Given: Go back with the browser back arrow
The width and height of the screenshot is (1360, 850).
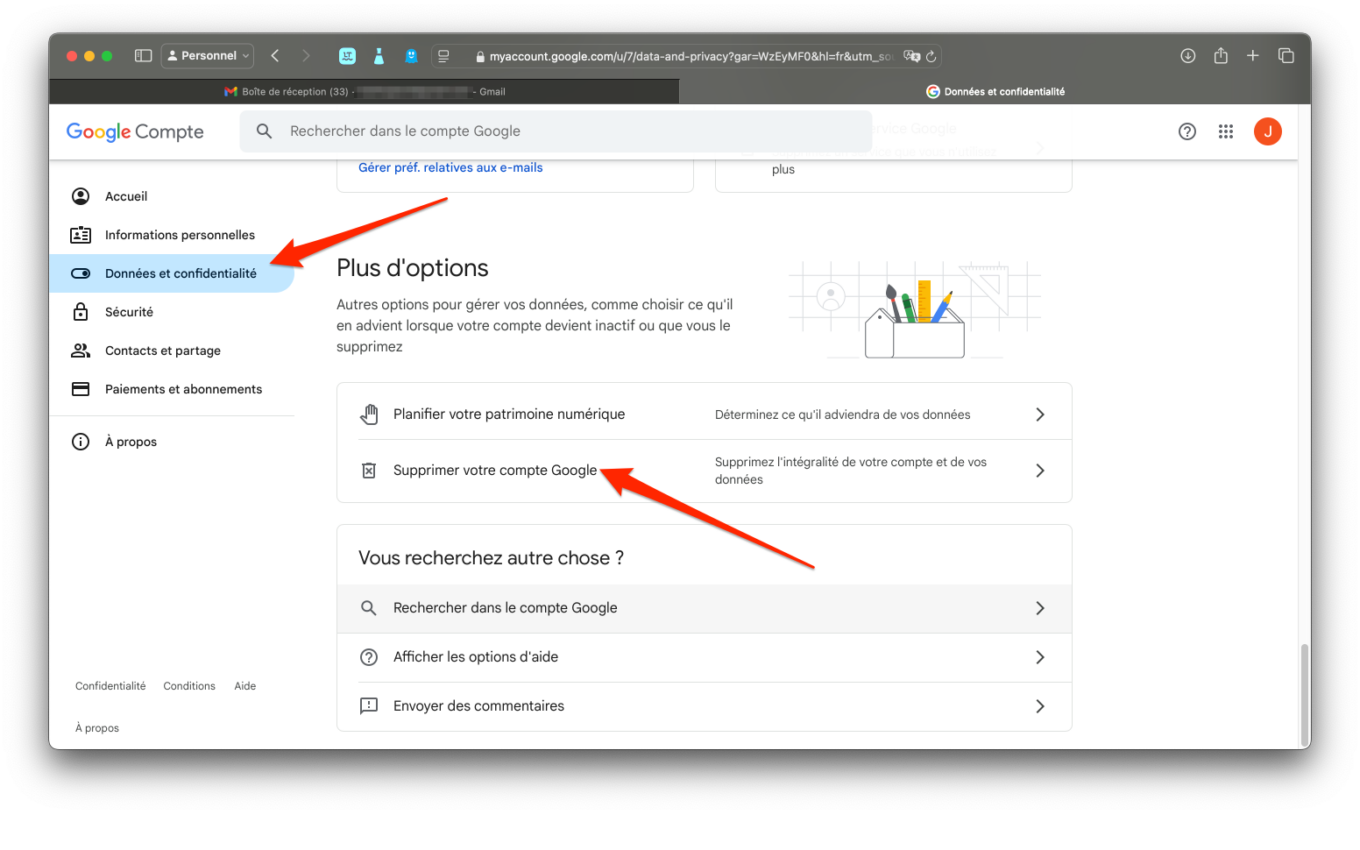Looking at the screenshot, I should click(275, 56).
